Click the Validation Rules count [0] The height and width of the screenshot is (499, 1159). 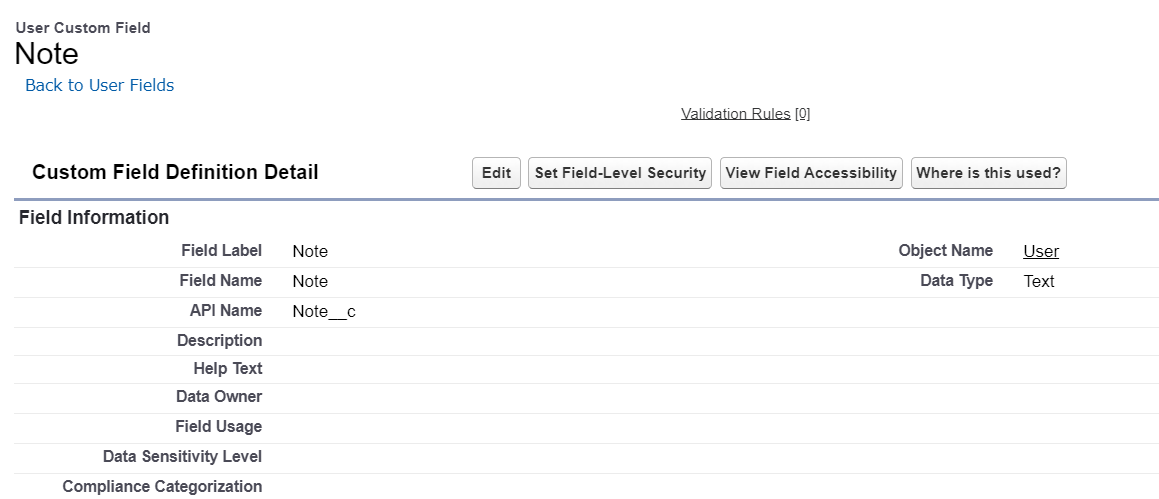tap(802, 114)
